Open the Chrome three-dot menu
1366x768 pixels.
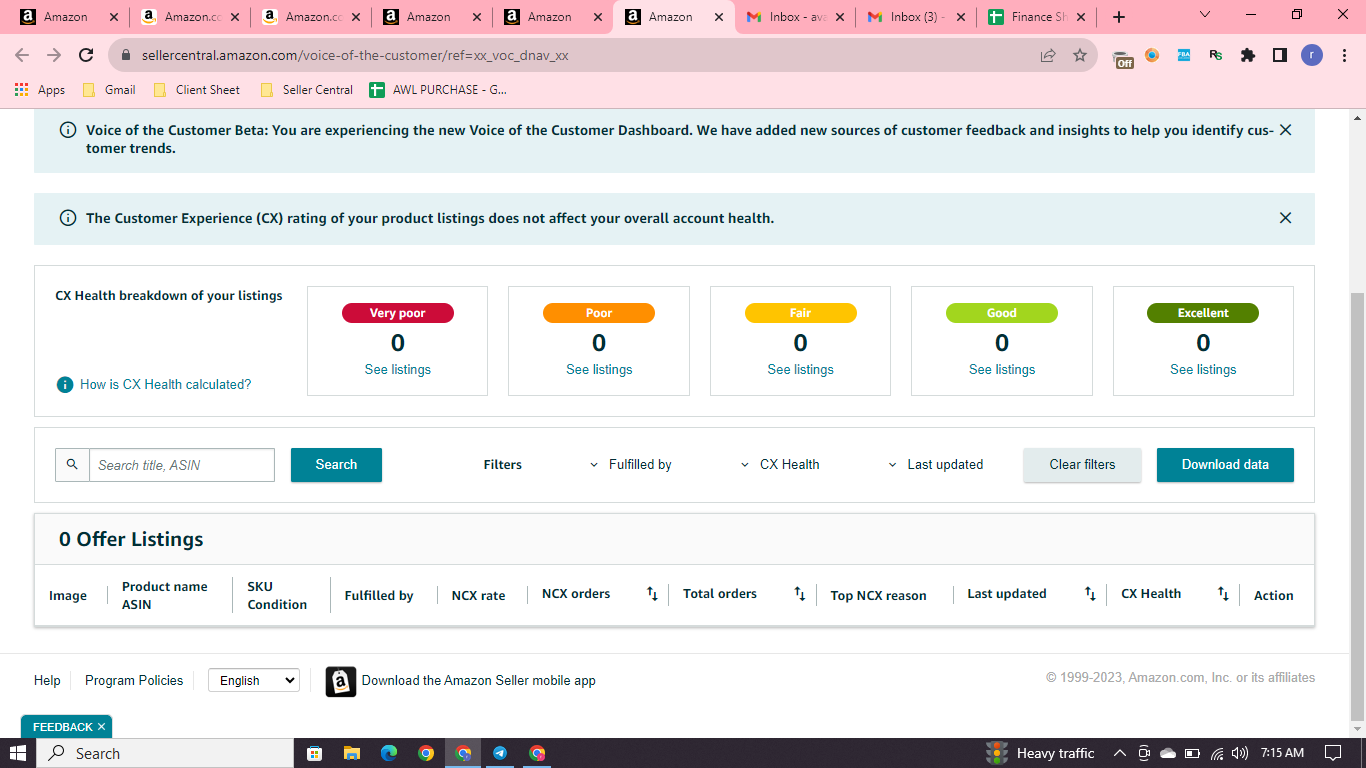pyautogui.click(x=1345, y=56)
